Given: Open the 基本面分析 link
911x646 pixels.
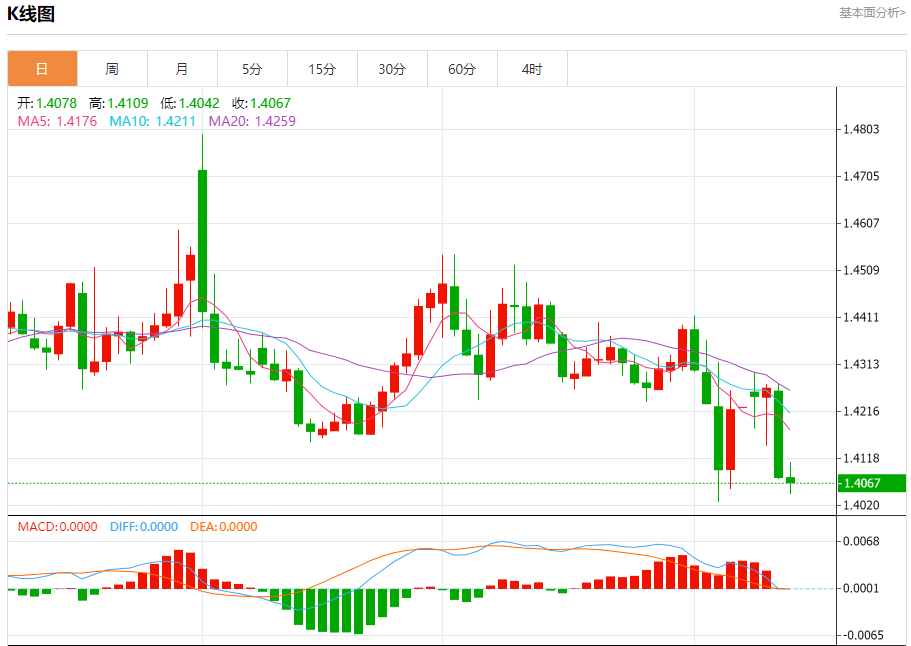Looking at the screenshot, I should pos(872,13).
